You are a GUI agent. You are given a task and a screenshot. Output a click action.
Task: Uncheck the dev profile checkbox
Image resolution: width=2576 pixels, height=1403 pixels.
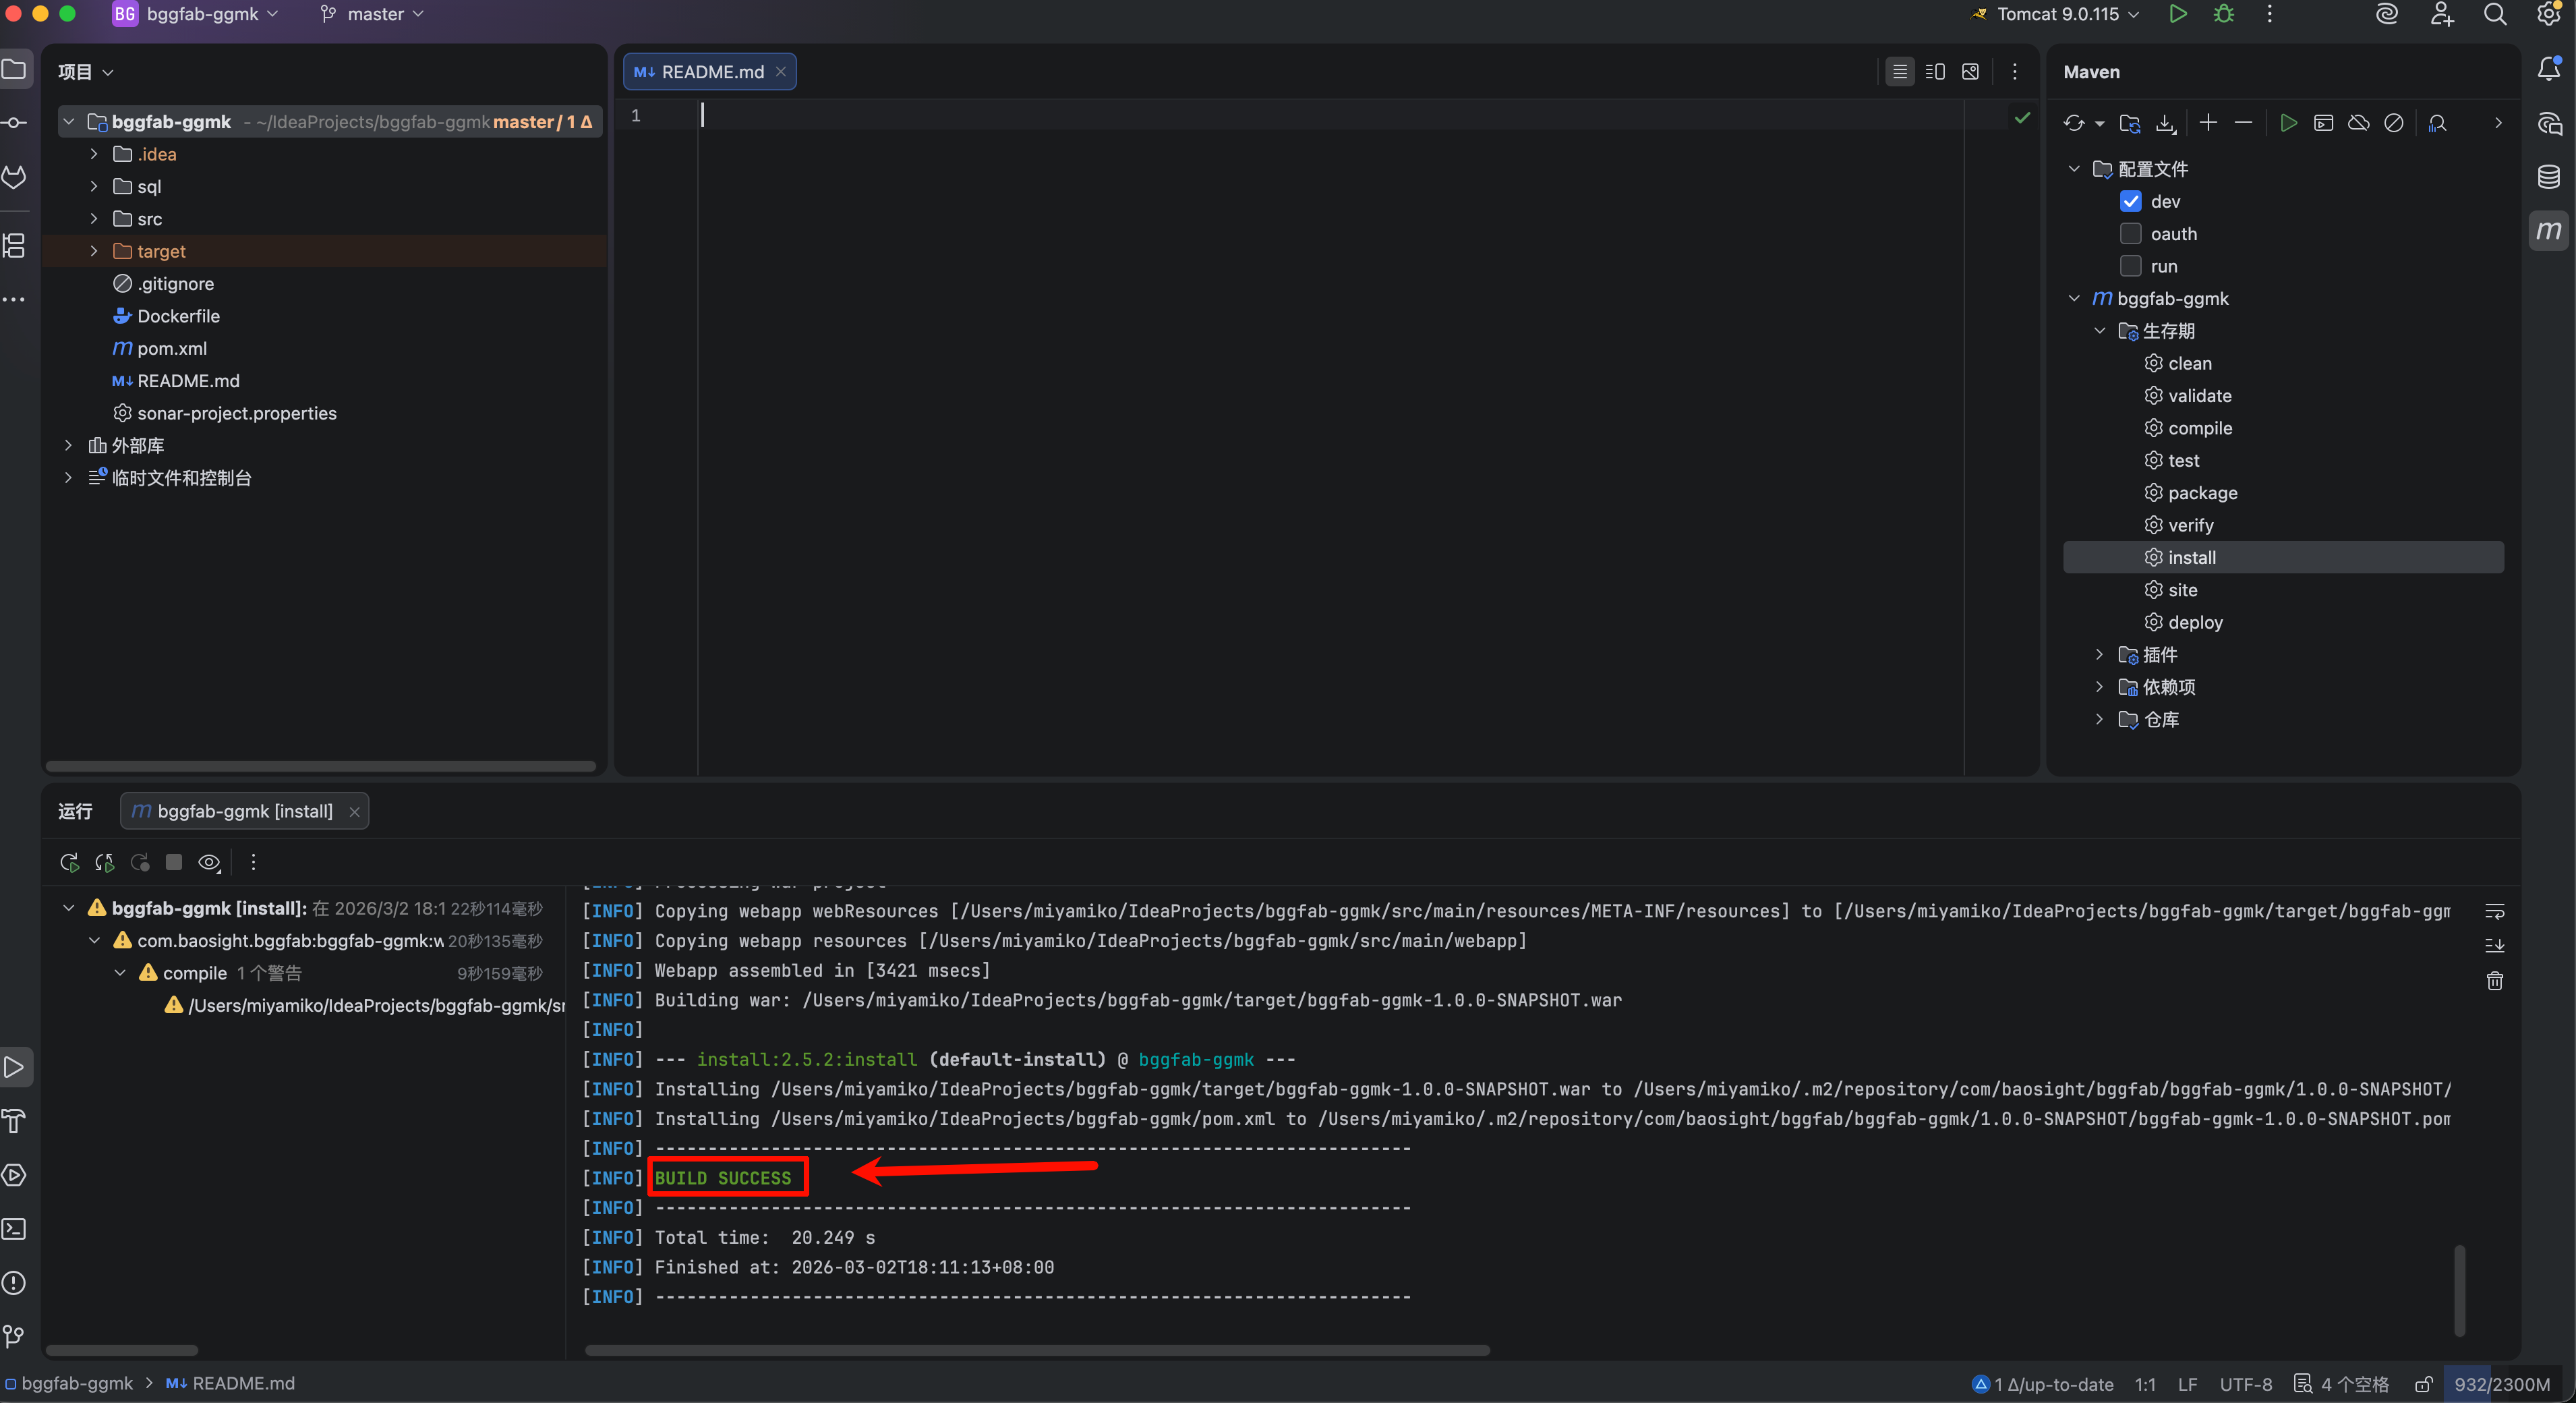(2130, 201)
